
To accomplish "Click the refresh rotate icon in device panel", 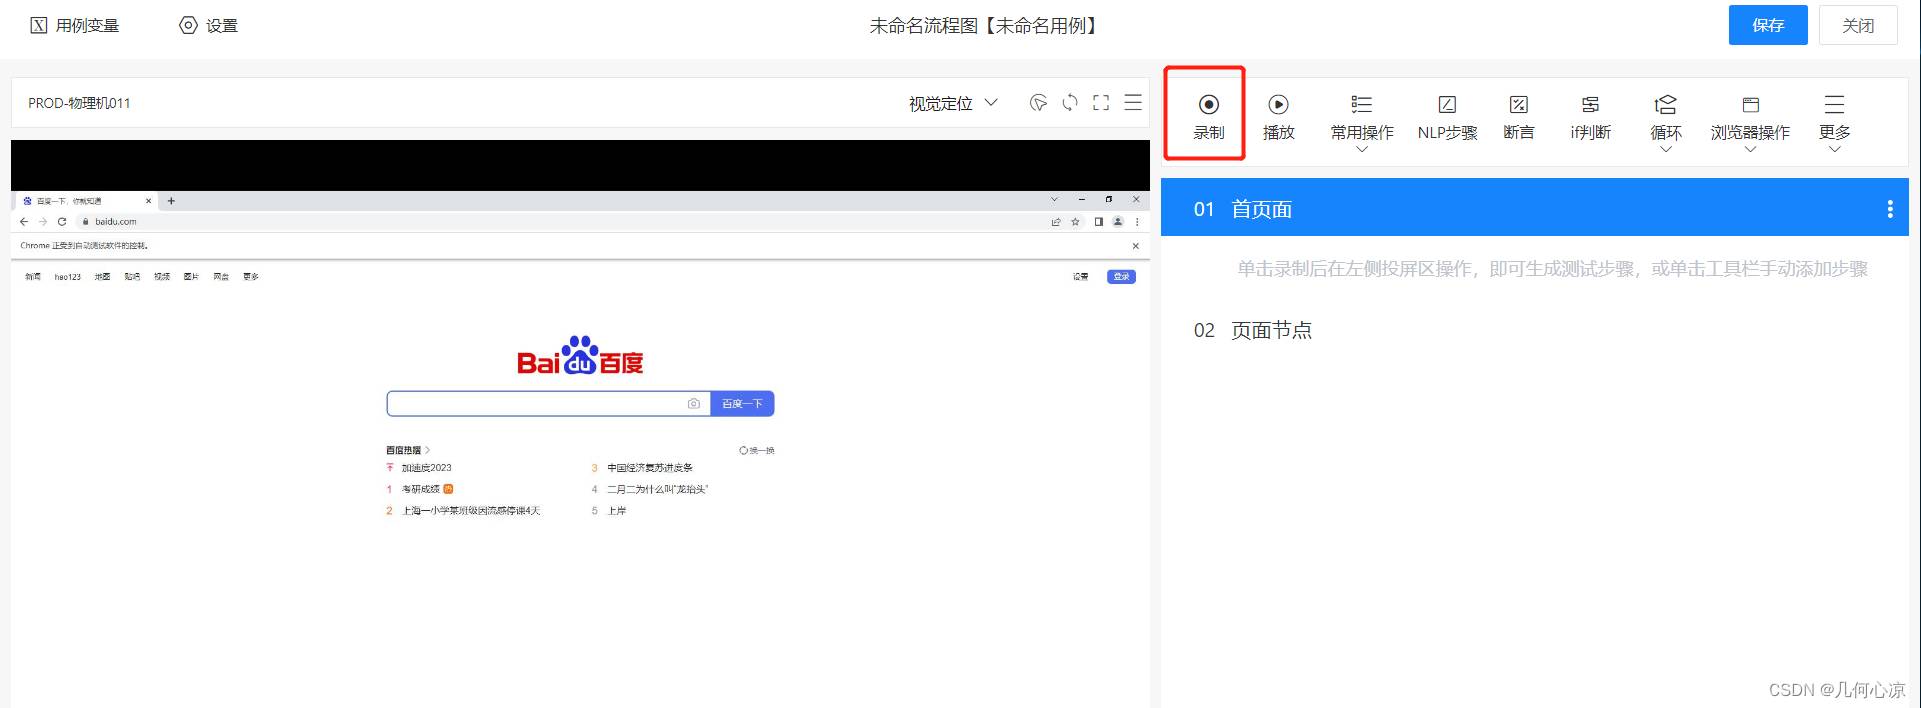I will pyautogui.click(x=1070, y=102).
